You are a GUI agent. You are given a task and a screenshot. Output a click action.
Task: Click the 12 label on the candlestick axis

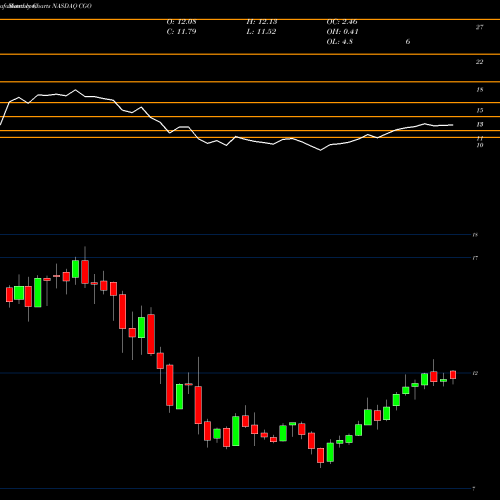tap(475, 373)
